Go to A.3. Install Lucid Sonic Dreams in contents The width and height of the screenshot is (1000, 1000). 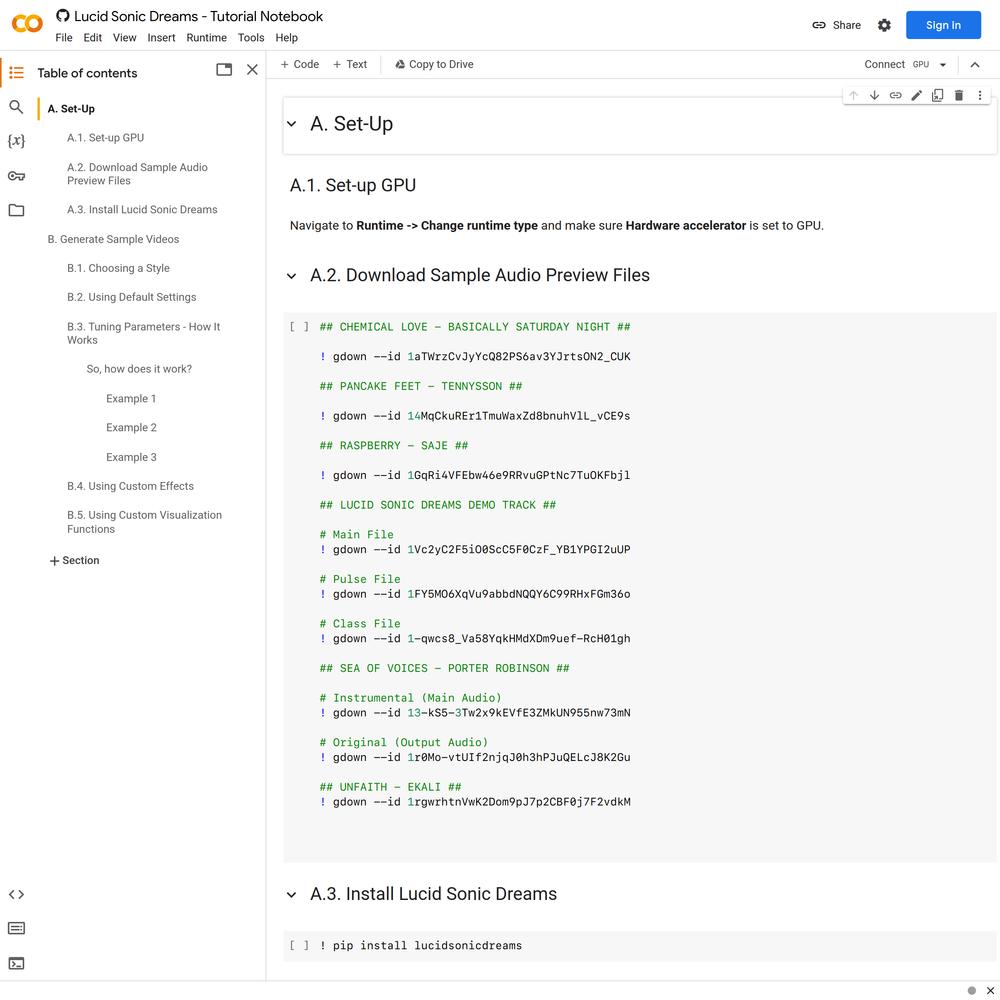click(x=142, y=210)
